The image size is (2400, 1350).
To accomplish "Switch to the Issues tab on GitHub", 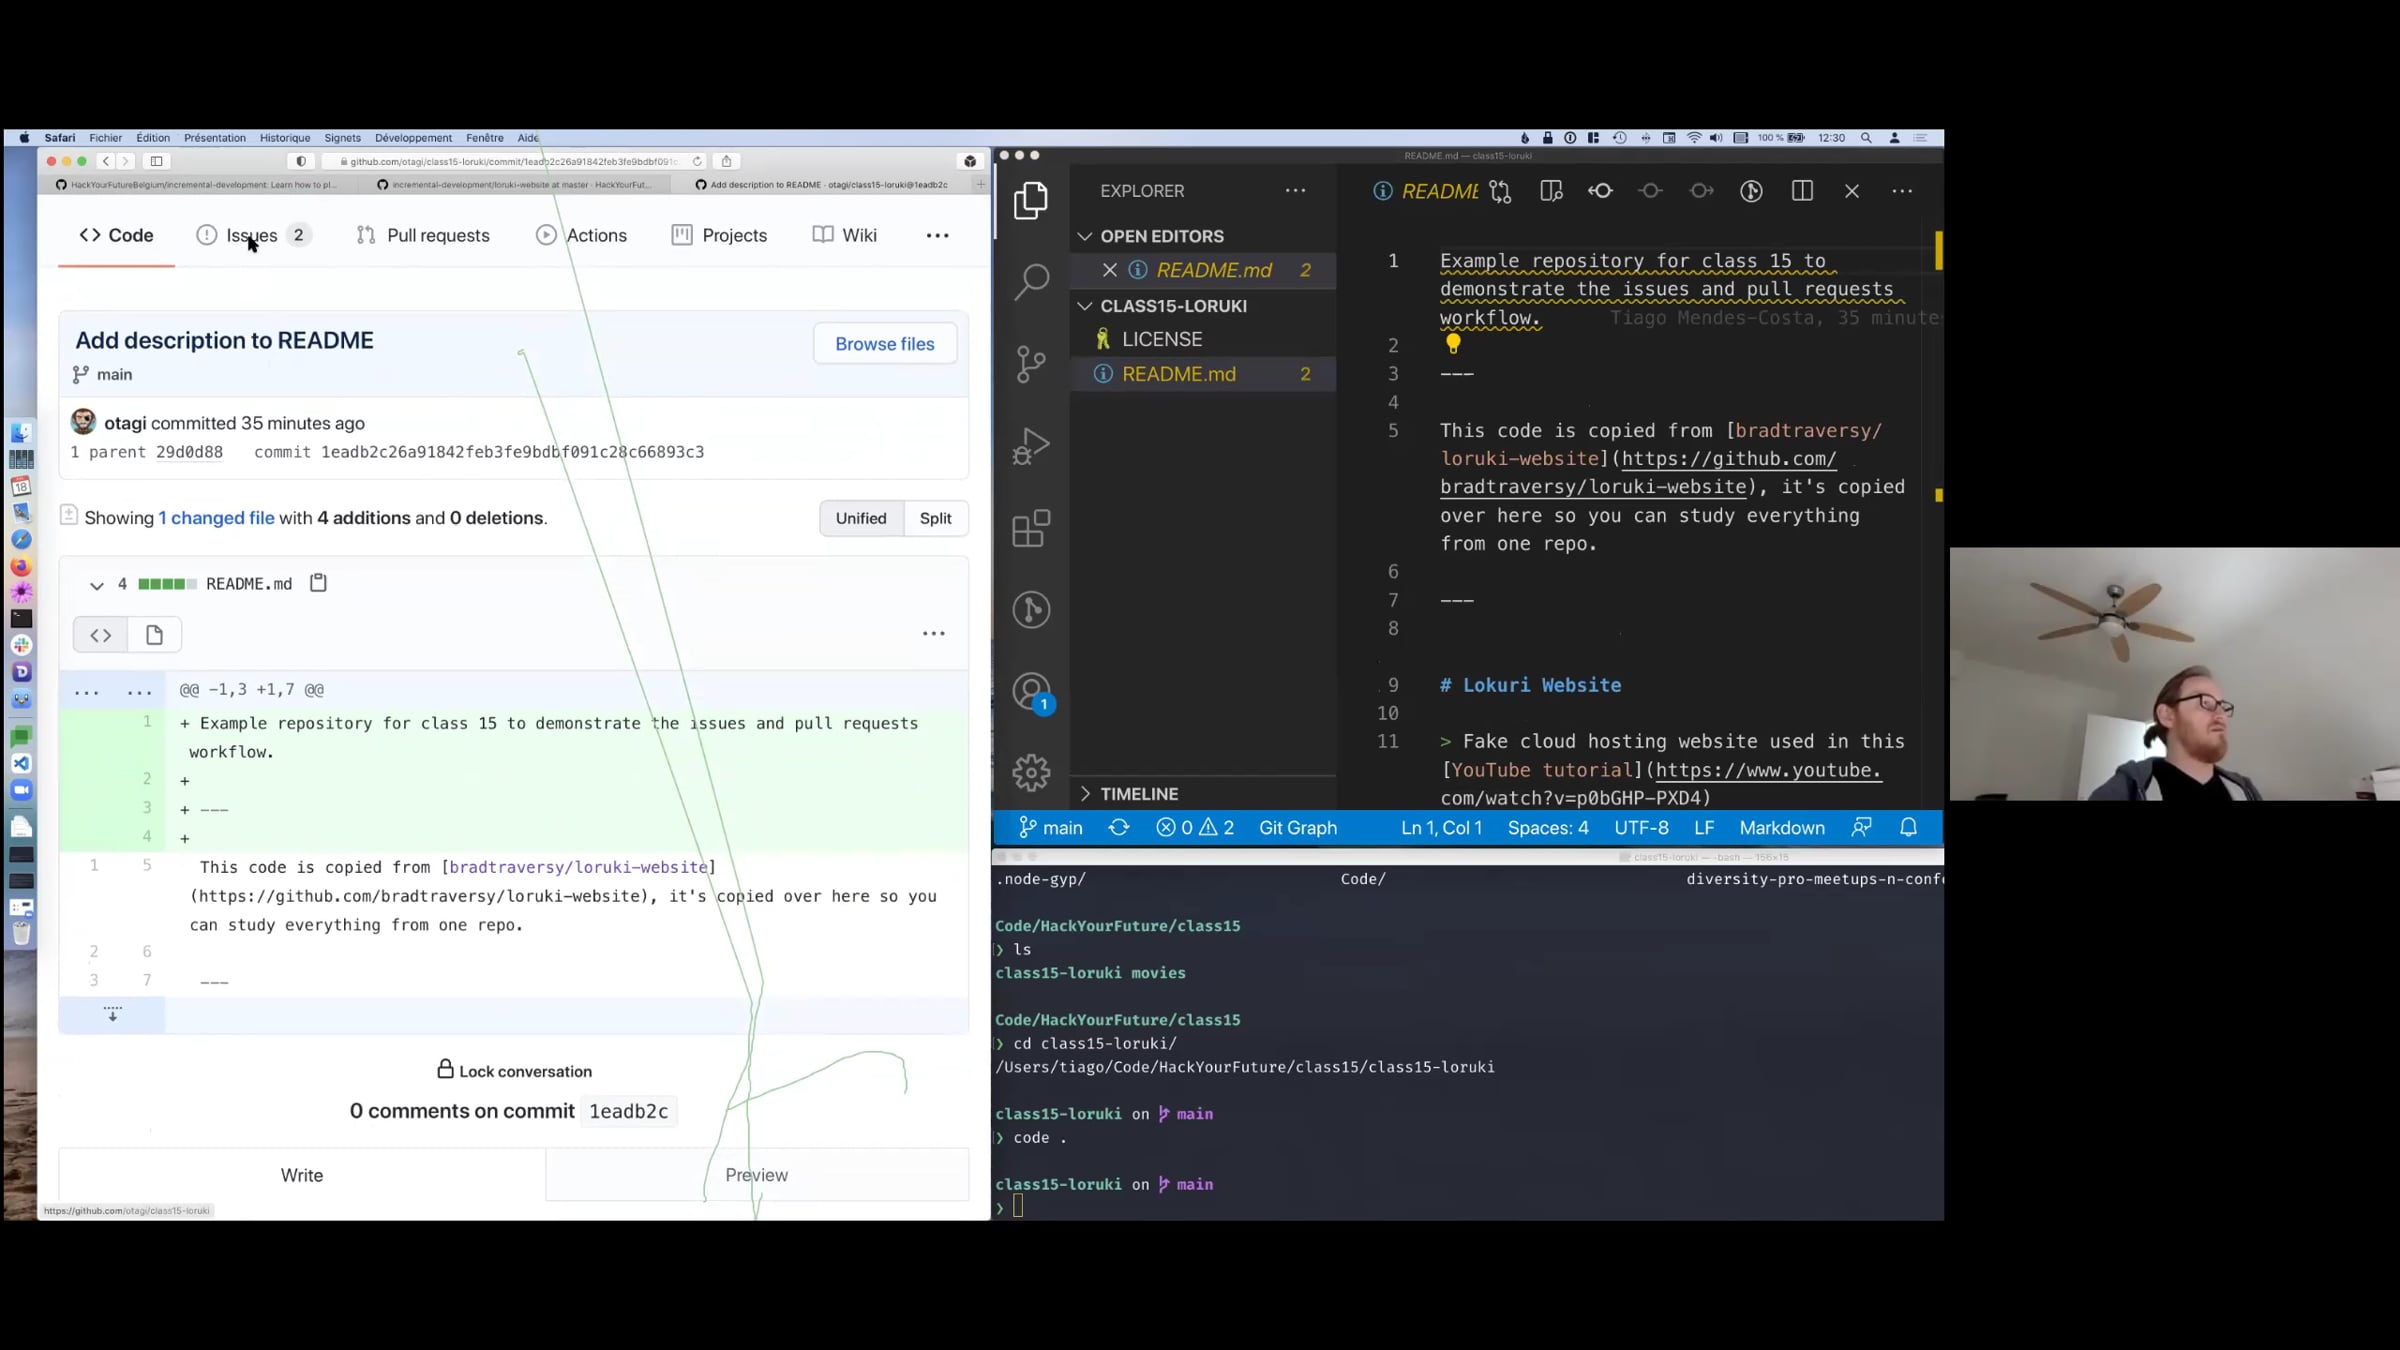I will (x=253, y=235).
